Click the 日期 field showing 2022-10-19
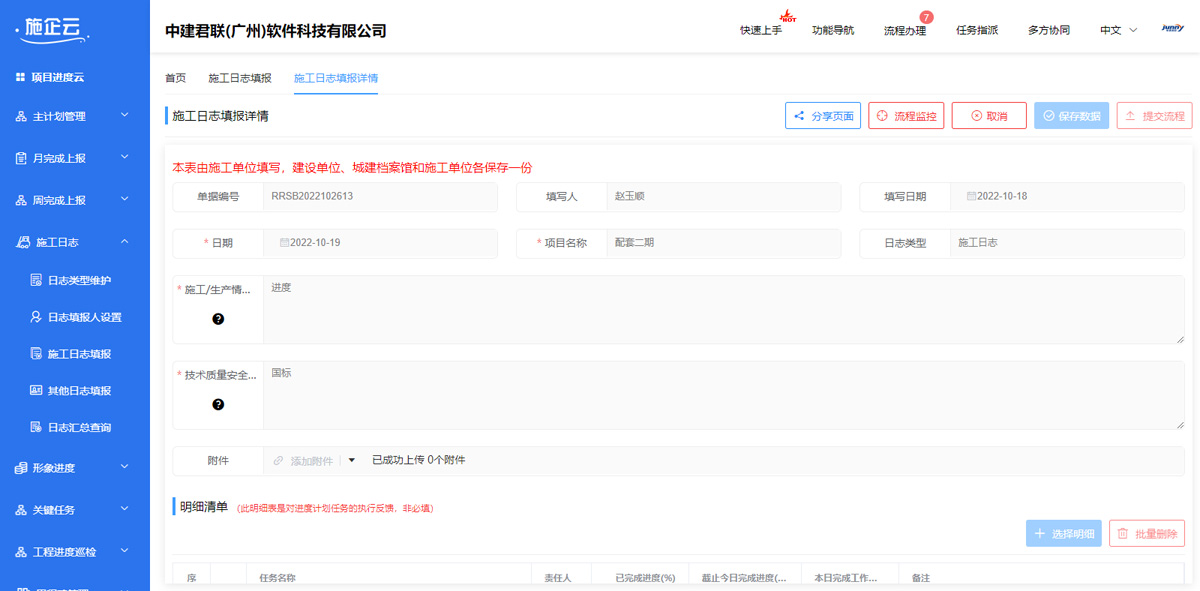1200x591 pixels. coord(381,243)
